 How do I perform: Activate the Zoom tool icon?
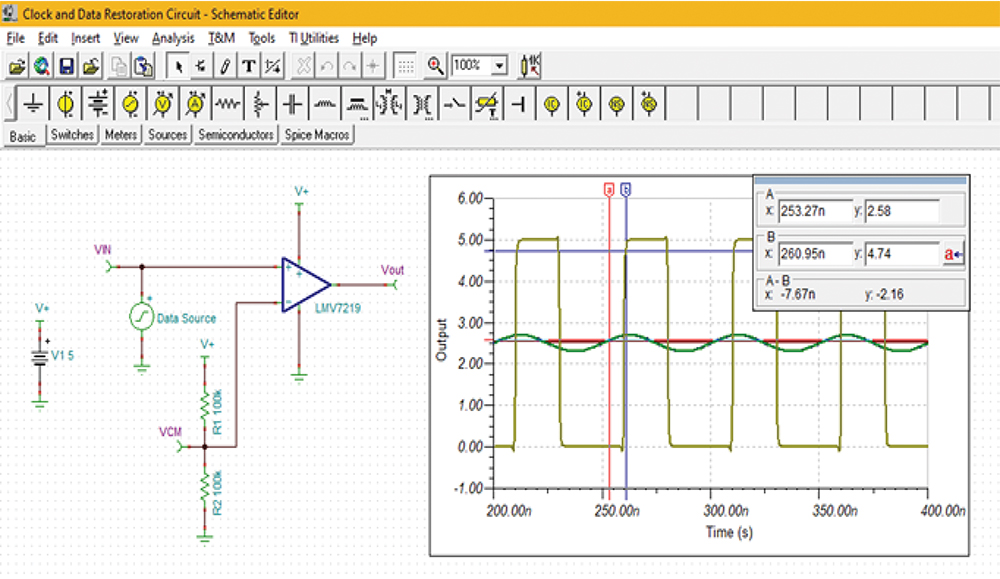(434, 66)
